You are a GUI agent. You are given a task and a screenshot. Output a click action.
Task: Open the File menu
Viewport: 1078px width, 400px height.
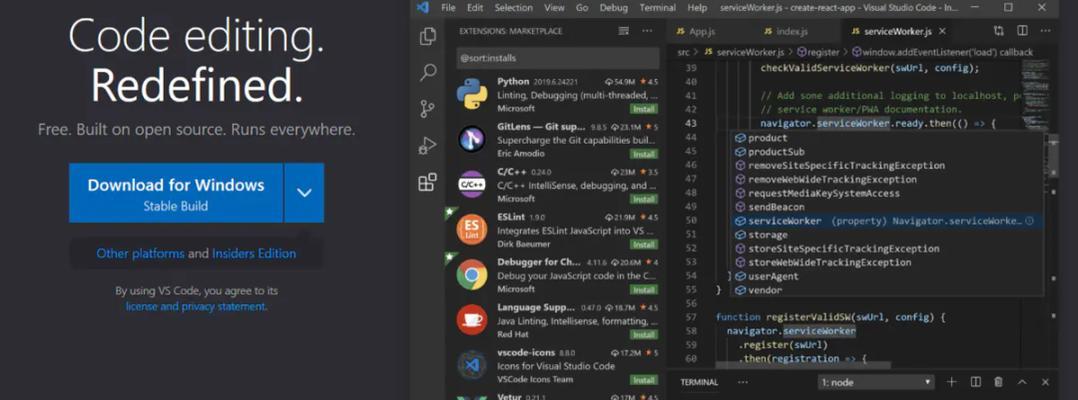point(448,8)
